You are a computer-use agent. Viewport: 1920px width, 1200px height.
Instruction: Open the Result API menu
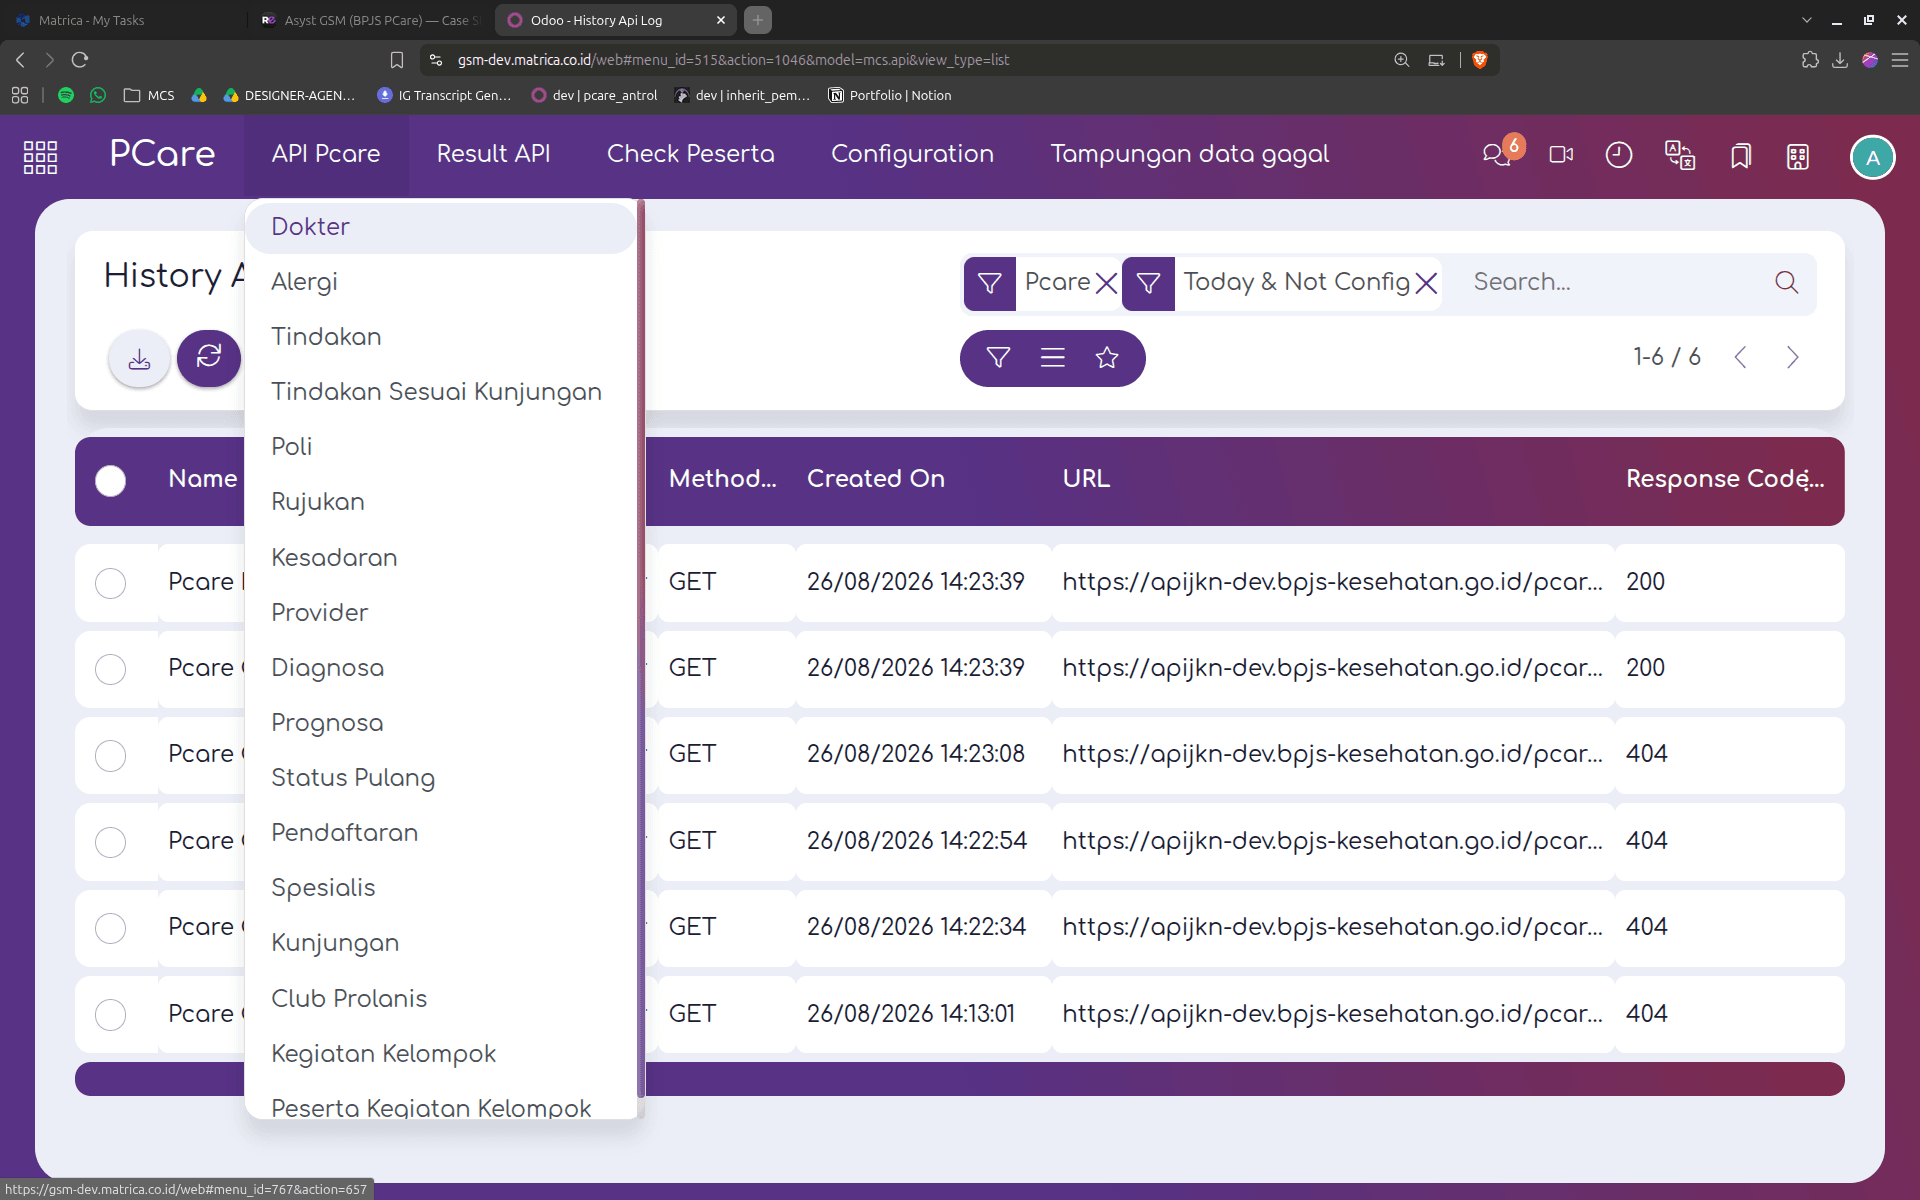(494, 154)
